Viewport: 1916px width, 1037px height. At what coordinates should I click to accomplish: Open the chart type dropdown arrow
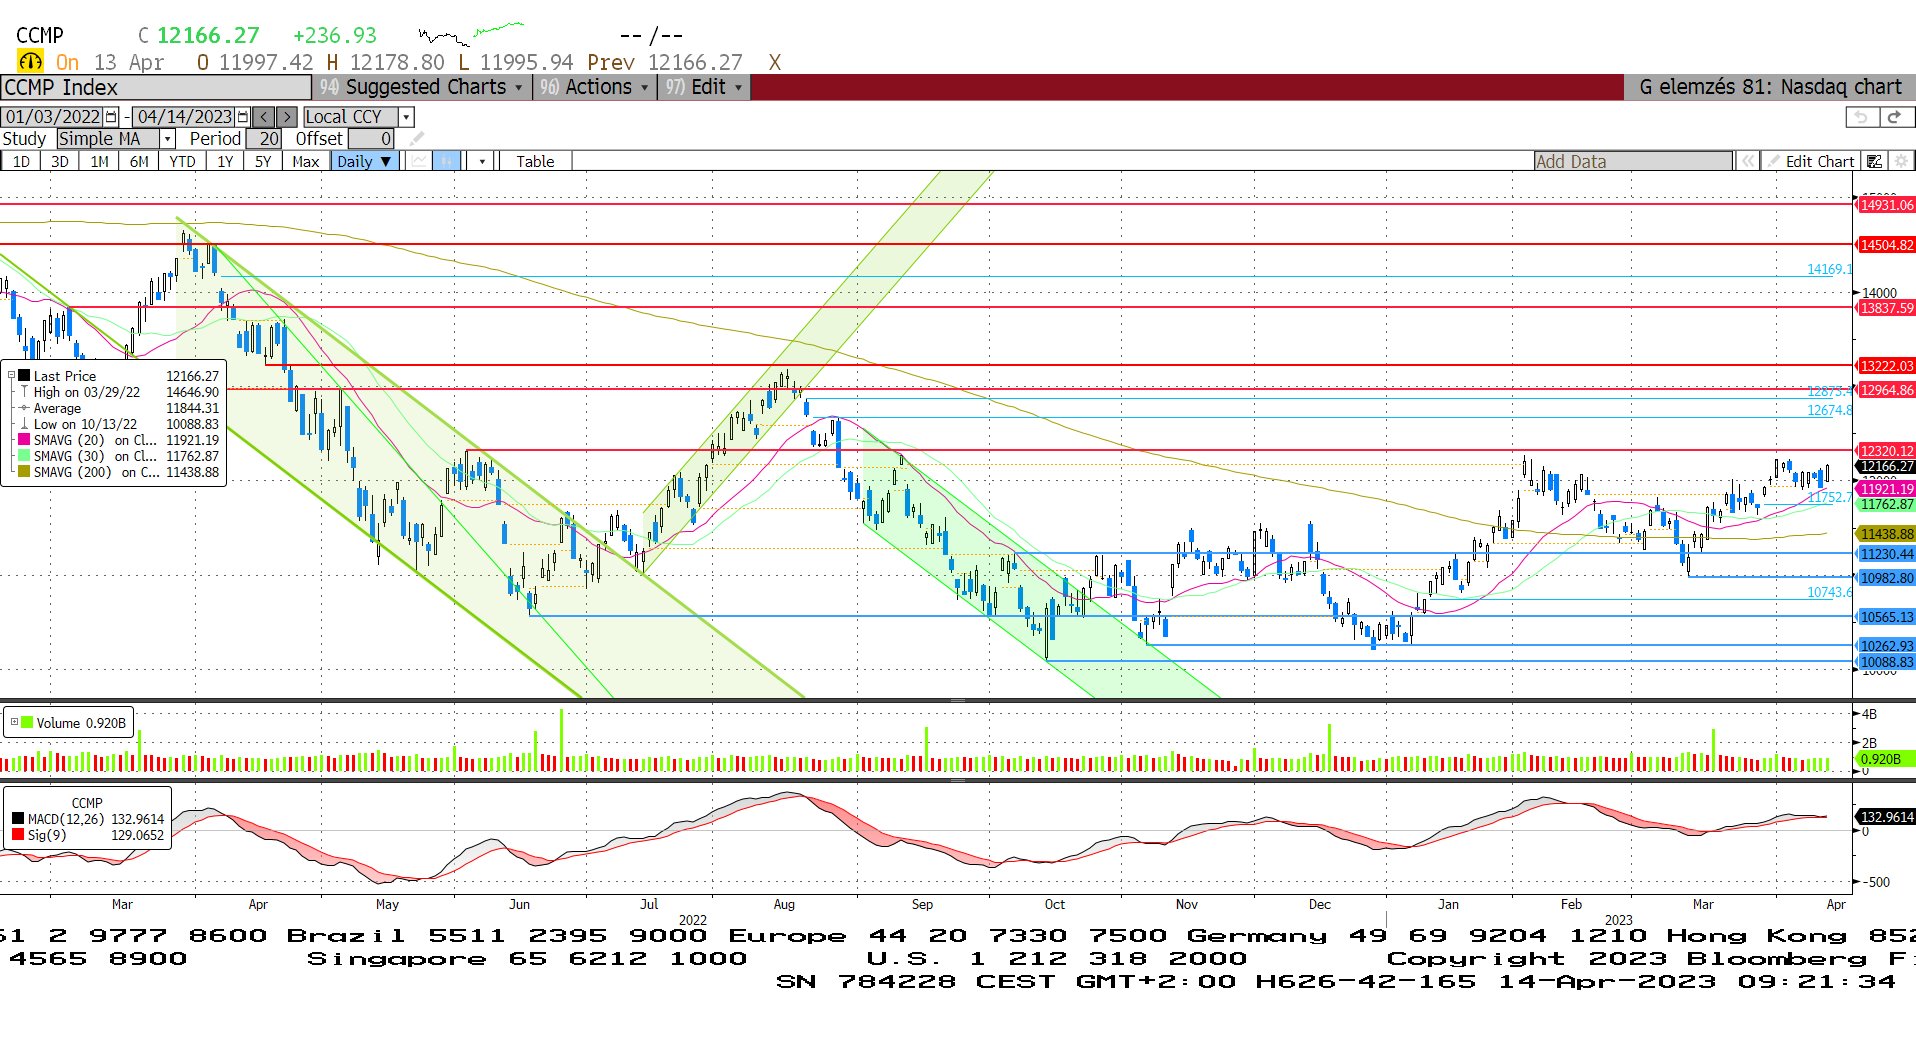482,161
